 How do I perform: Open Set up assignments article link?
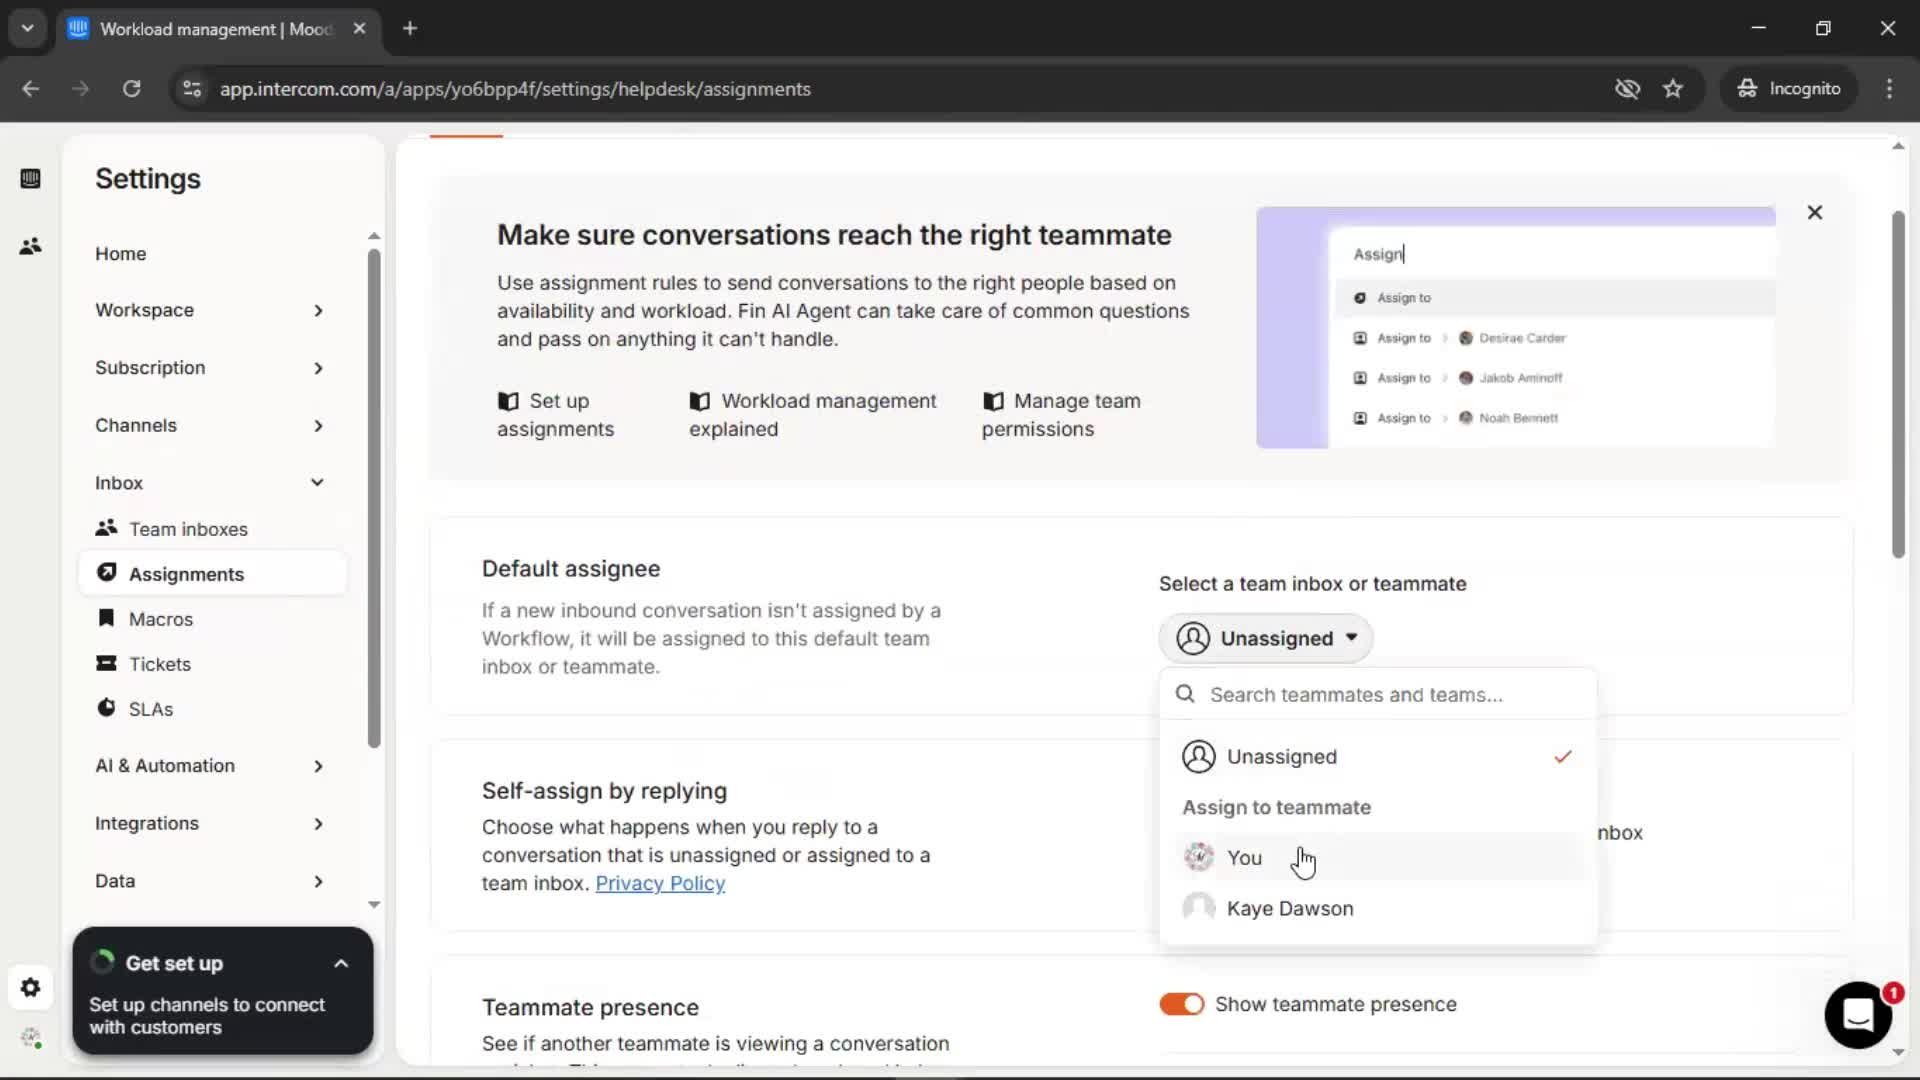(x=556, y=415)
